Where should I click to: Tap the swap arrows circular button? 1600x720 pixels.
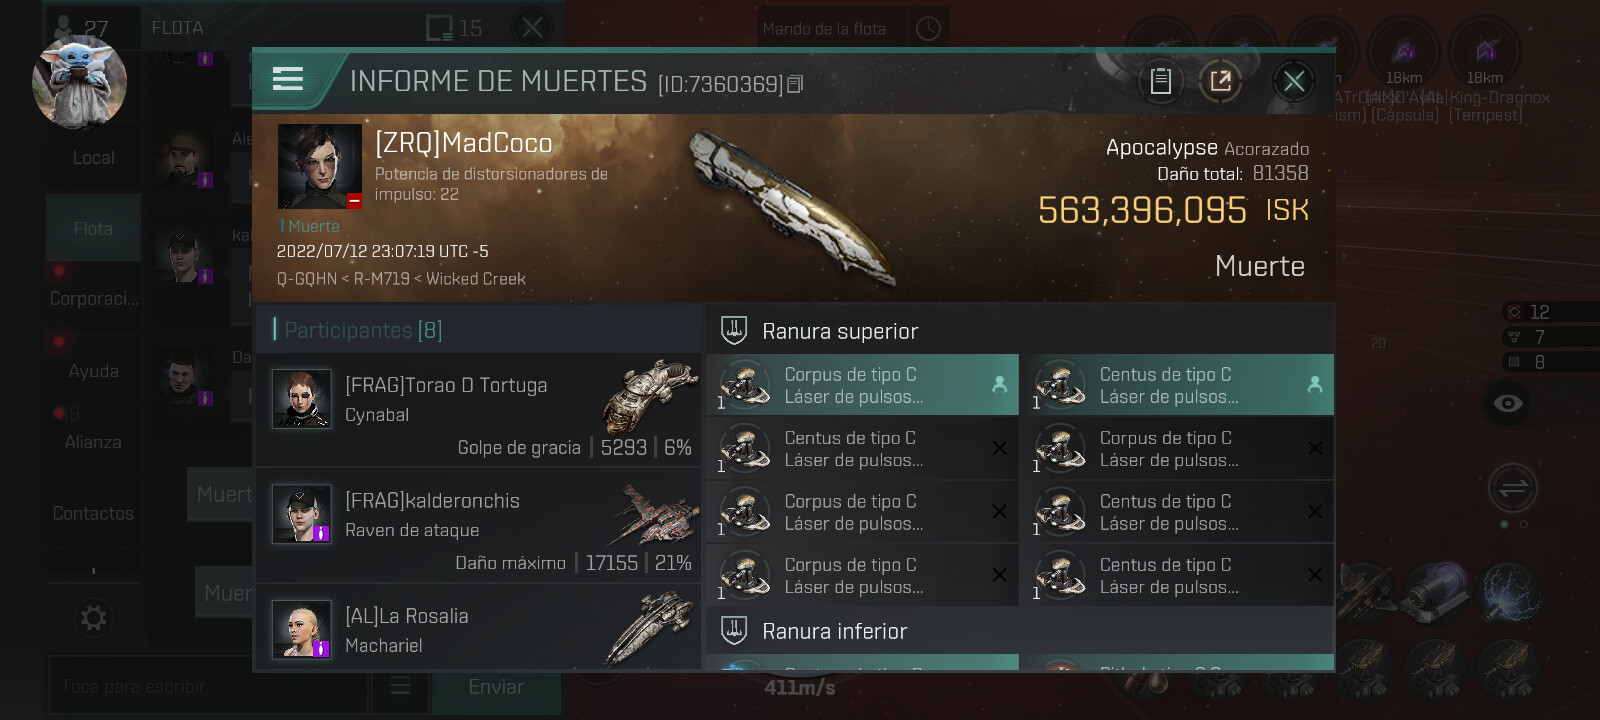(1513, 488)
